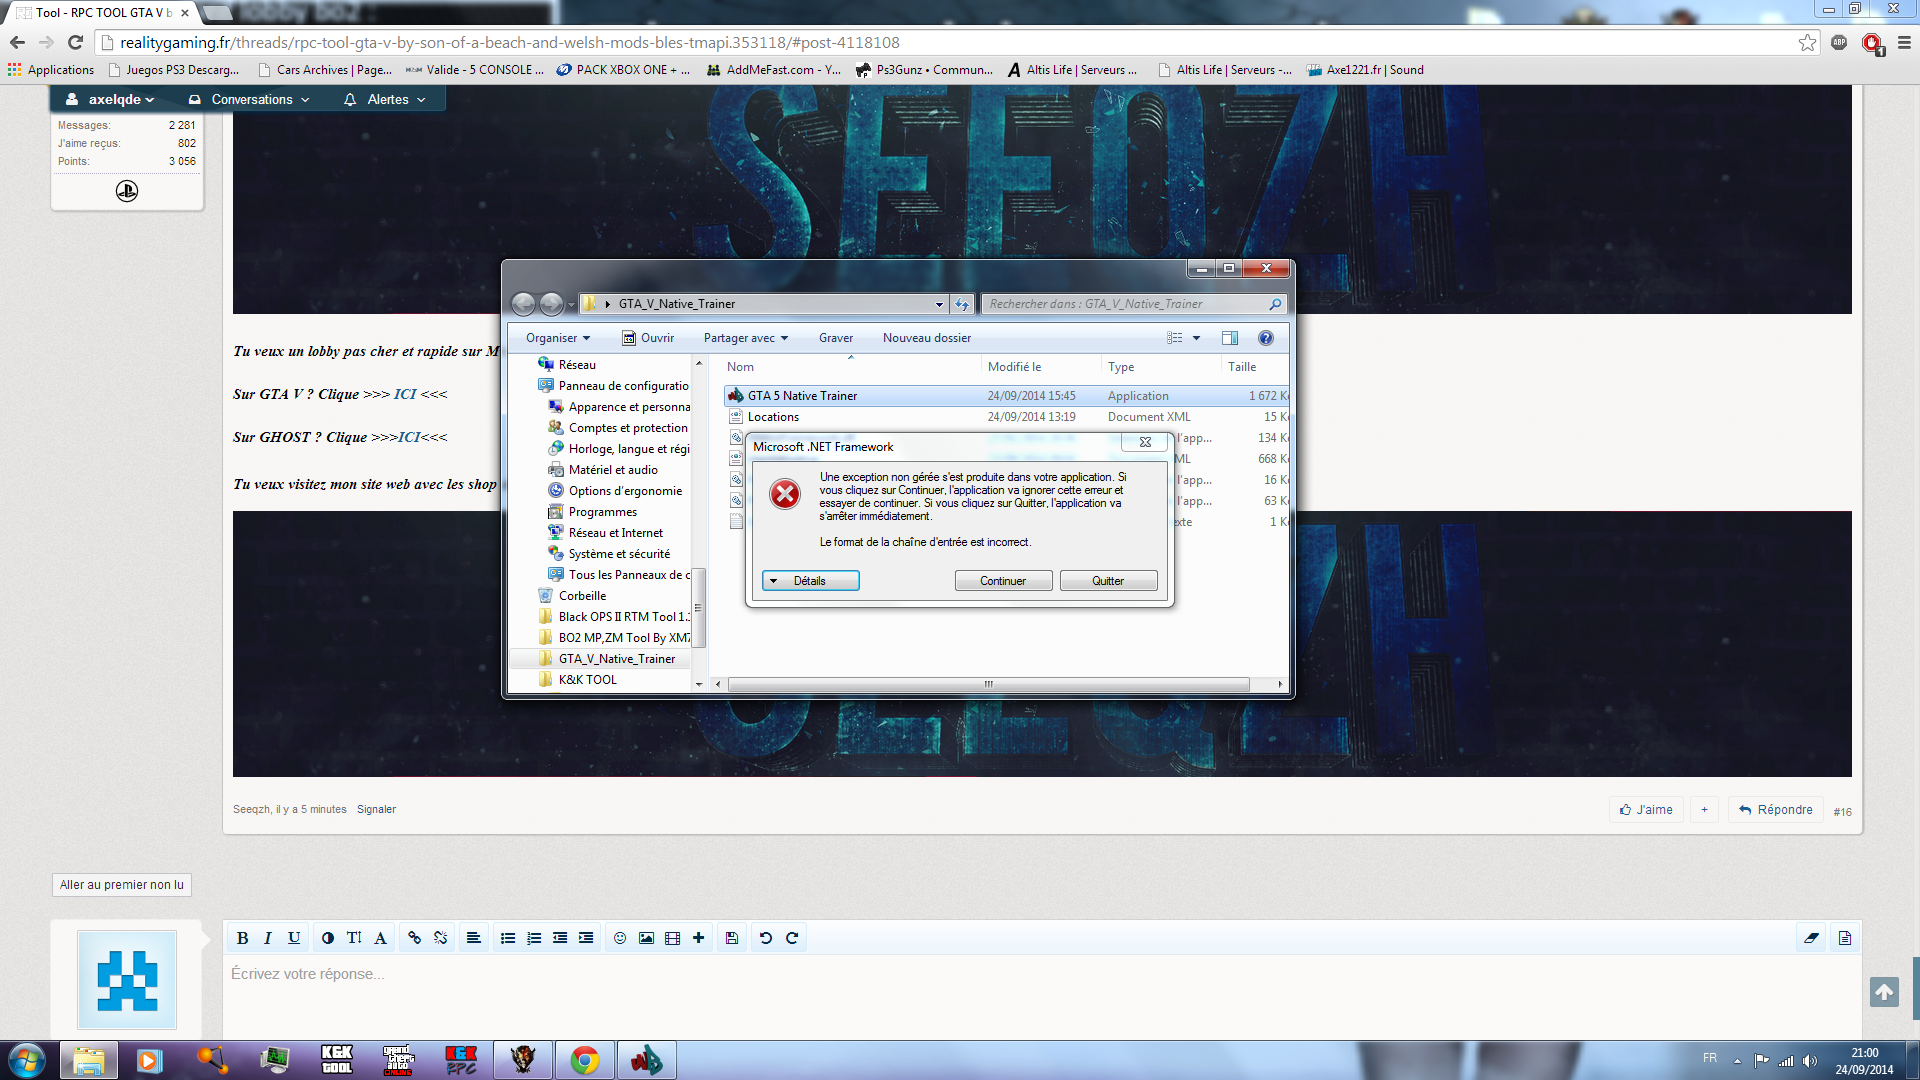Open Conversations dropdown menu
1920x1080 pixels.
(x=249, y=99)
